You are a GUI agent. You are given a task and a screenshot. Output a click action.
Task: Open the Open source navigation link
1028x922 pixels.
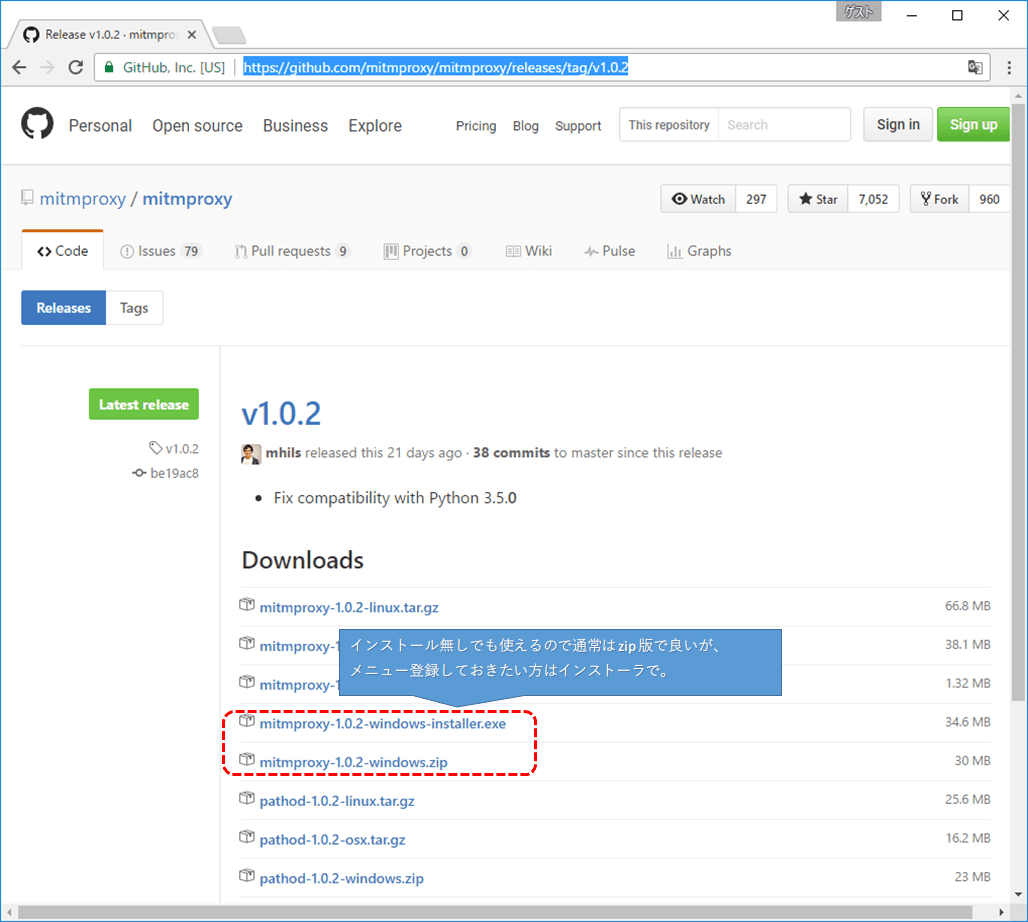197,125
